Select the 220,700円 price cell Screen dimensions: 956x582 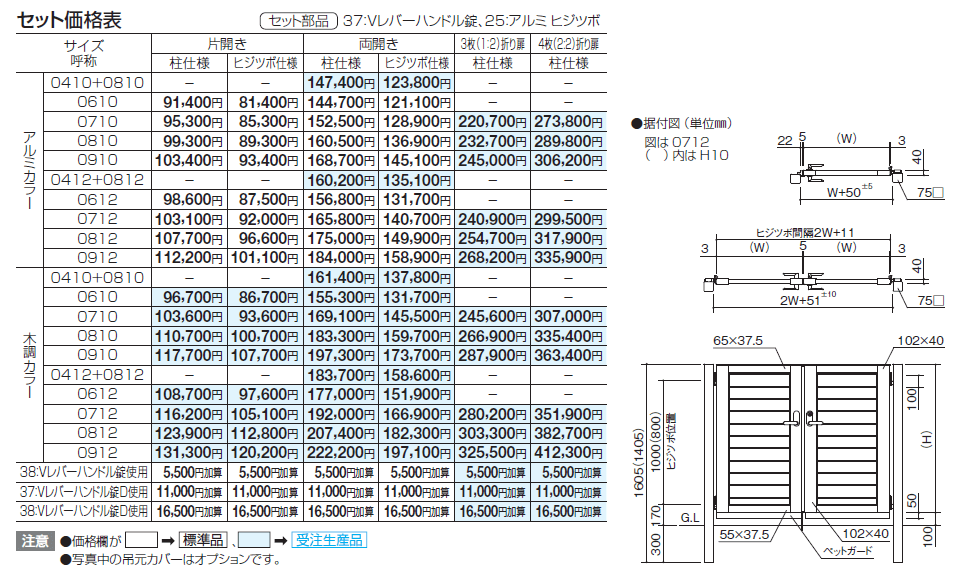click(492, 122)
